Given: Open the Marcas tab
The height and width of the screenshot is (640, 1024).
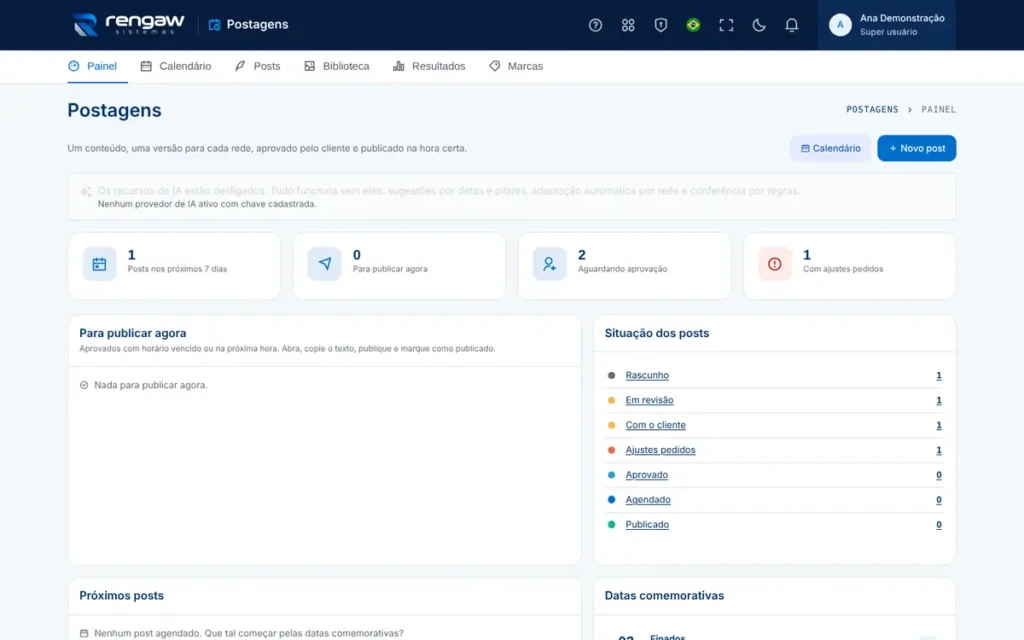Looking at the screenshot, I should pos(516,66).
